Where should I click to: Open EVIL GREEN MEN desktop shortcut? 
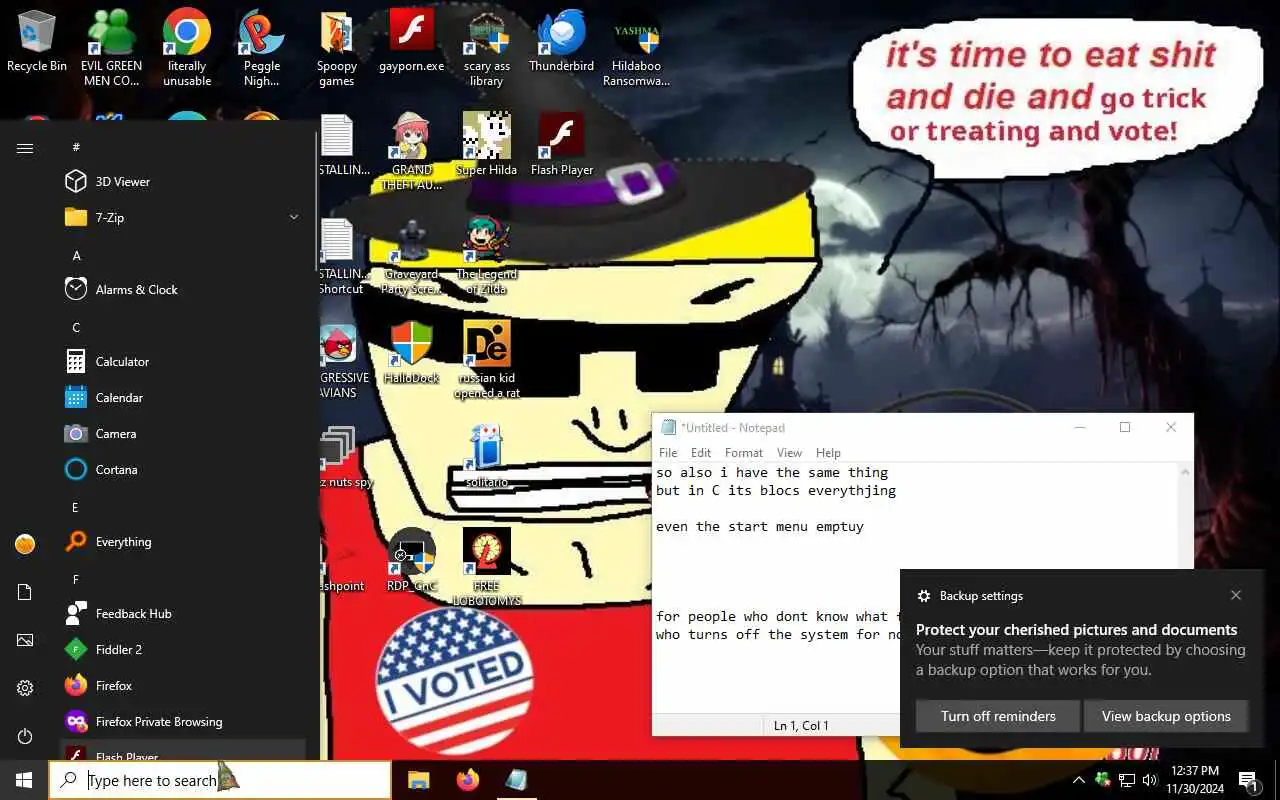111,48
